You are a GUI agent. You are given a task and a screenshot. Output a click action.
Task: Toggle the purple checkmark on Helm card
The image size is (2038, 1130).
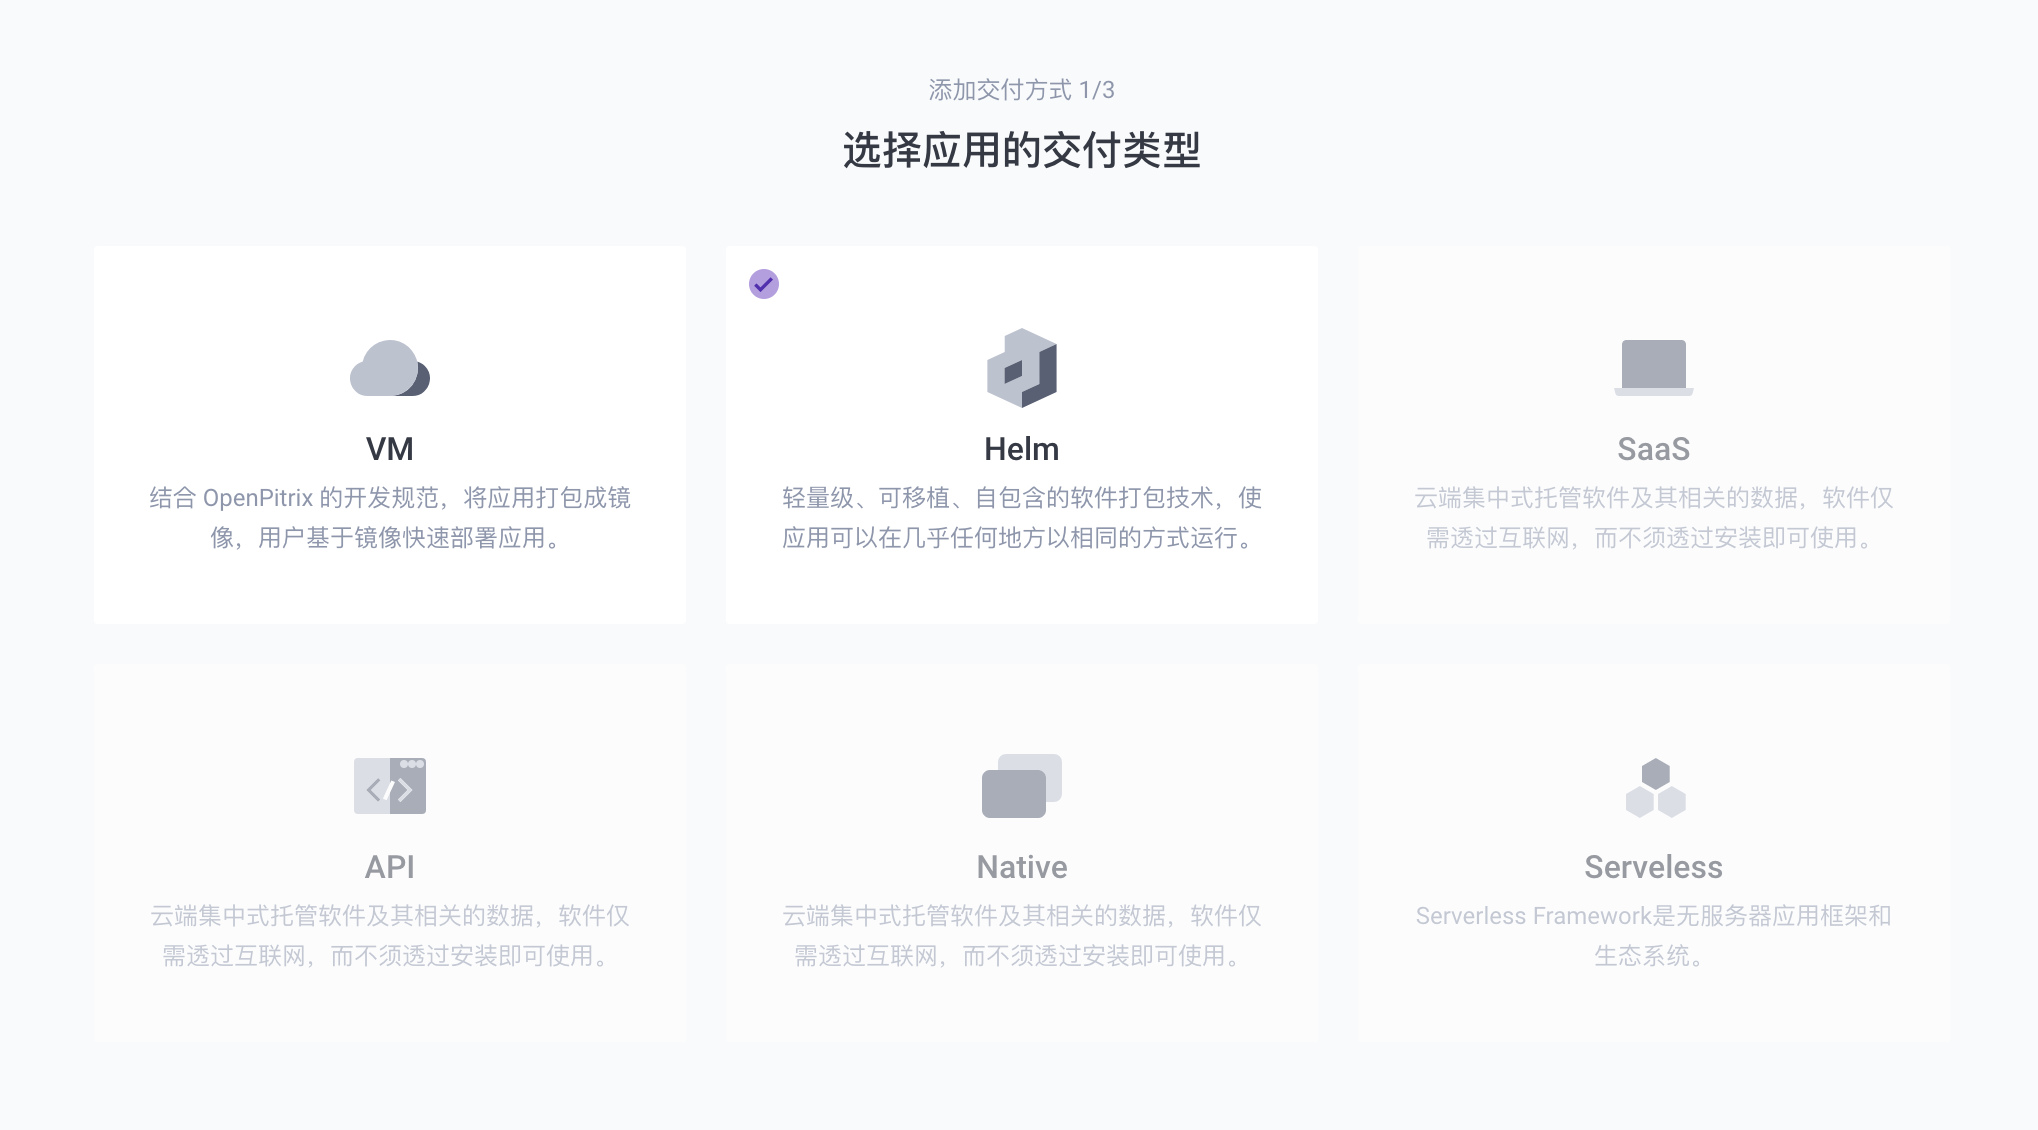764,284
